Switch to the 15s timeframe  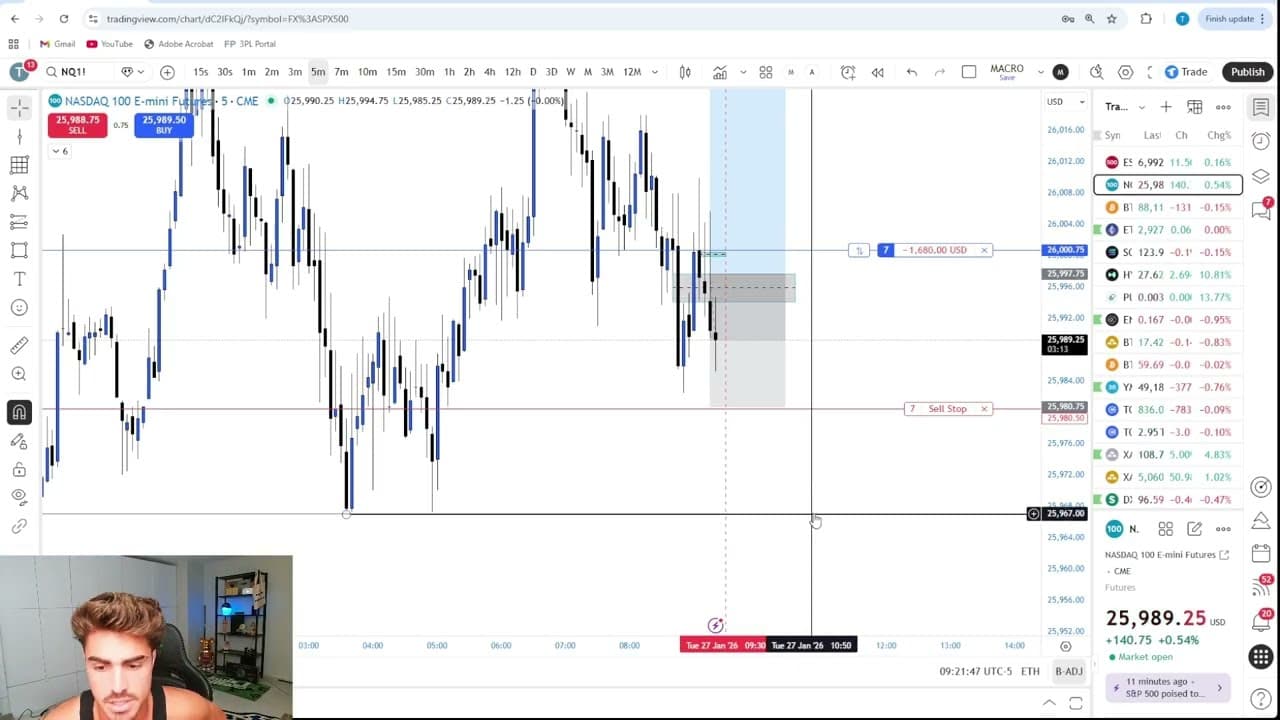coord(201,72)
